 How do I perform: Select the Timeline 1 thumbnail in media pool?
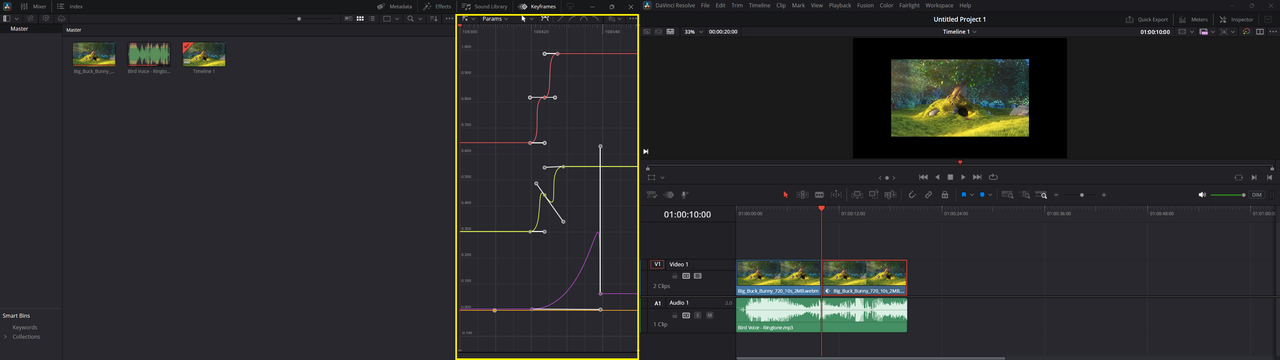(x=204, y=54)
